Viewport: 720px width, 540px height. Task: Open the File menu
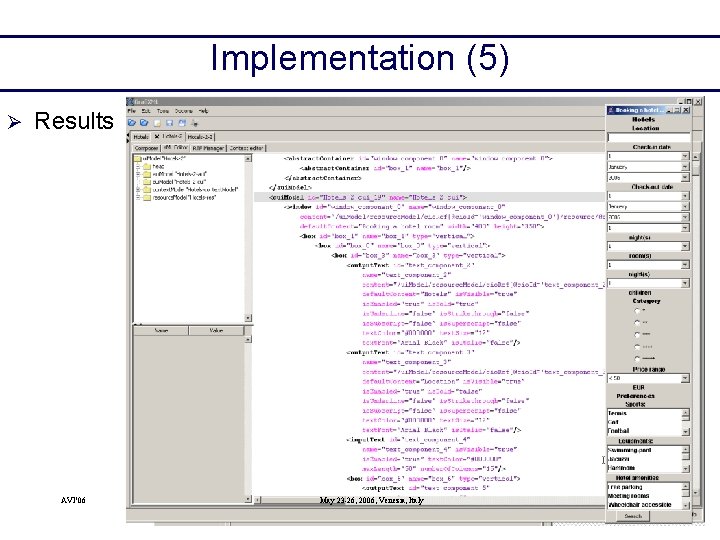coord(131,111)
